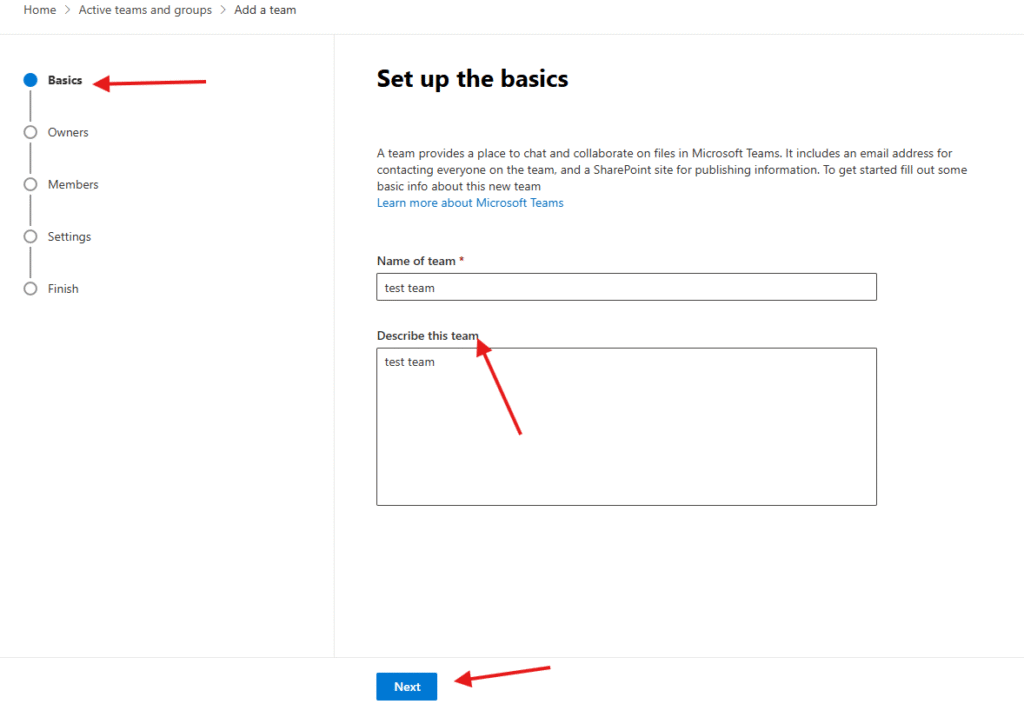Click the Name of team field label
This screenshot has height=704, width=1024.
pos(416,261)
